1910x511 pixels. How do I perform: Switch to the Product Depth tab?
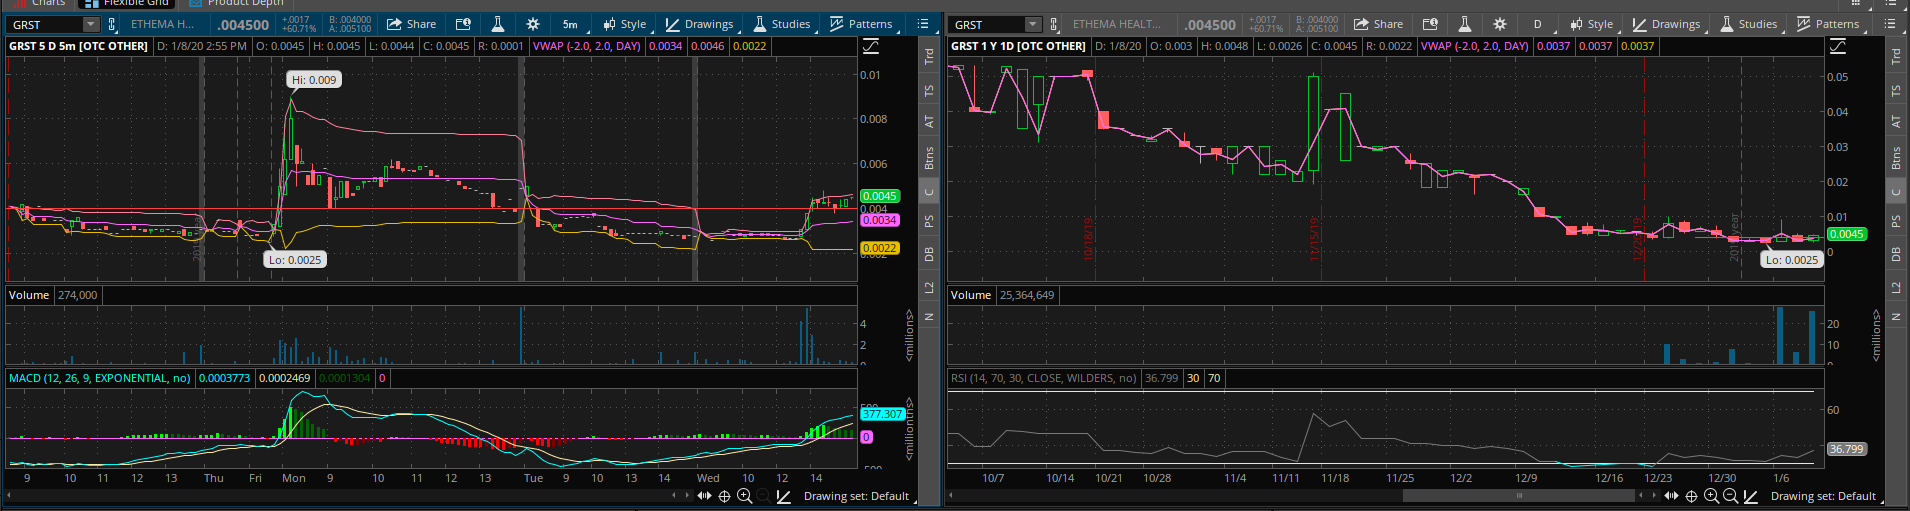click(245, 3)
